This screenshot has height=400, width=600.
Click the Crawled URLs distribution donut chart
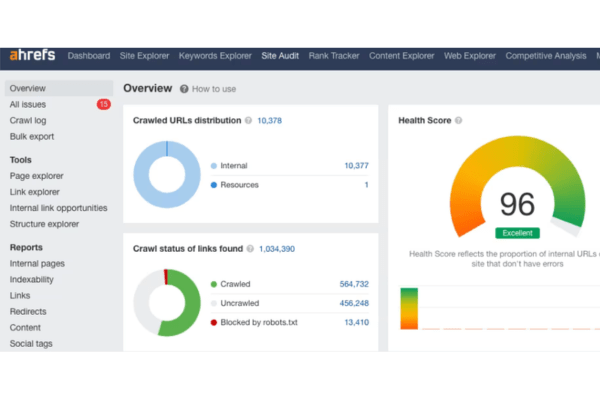[x=167, y=175]
